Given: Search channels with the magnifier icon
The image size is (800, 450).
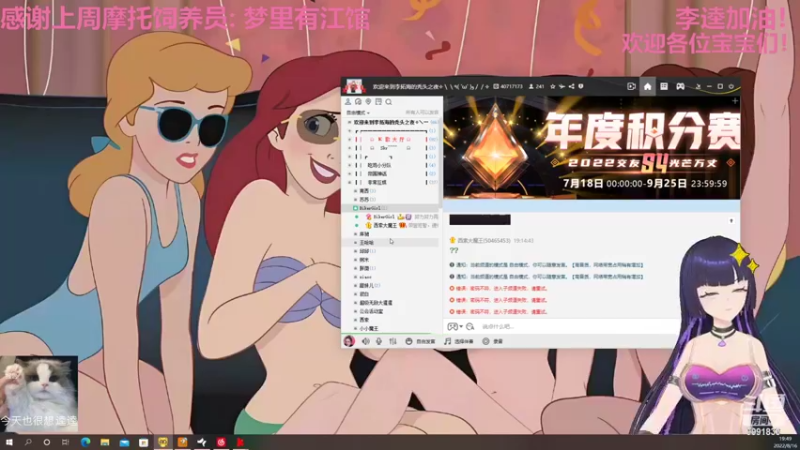Looking at the screenshot, I should pos(389,102).
